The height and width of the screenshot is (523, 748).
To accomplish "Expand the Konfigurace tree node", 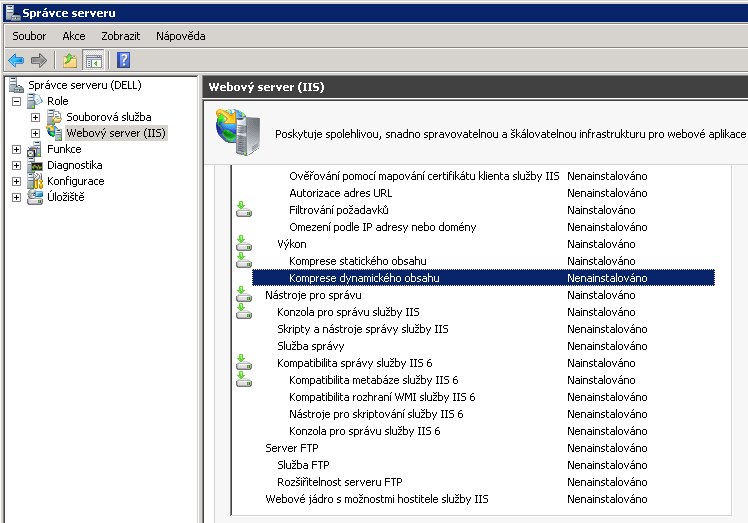I will 17,181.
